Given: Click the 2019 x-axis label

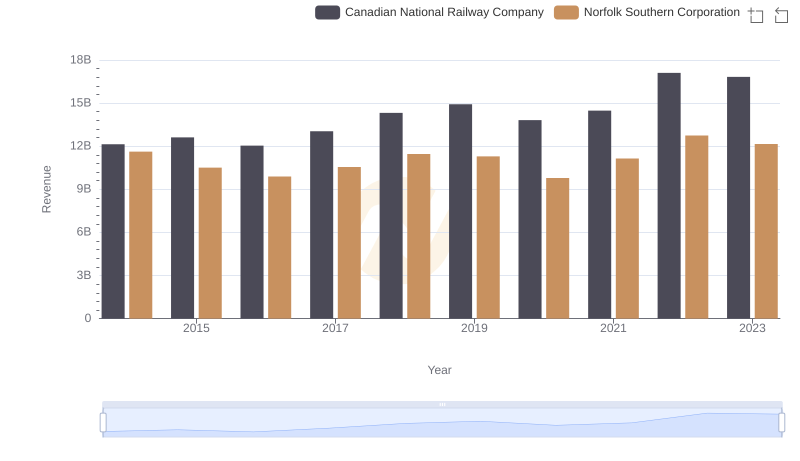Looking at the screenshot, I should (x=474, y=328).
